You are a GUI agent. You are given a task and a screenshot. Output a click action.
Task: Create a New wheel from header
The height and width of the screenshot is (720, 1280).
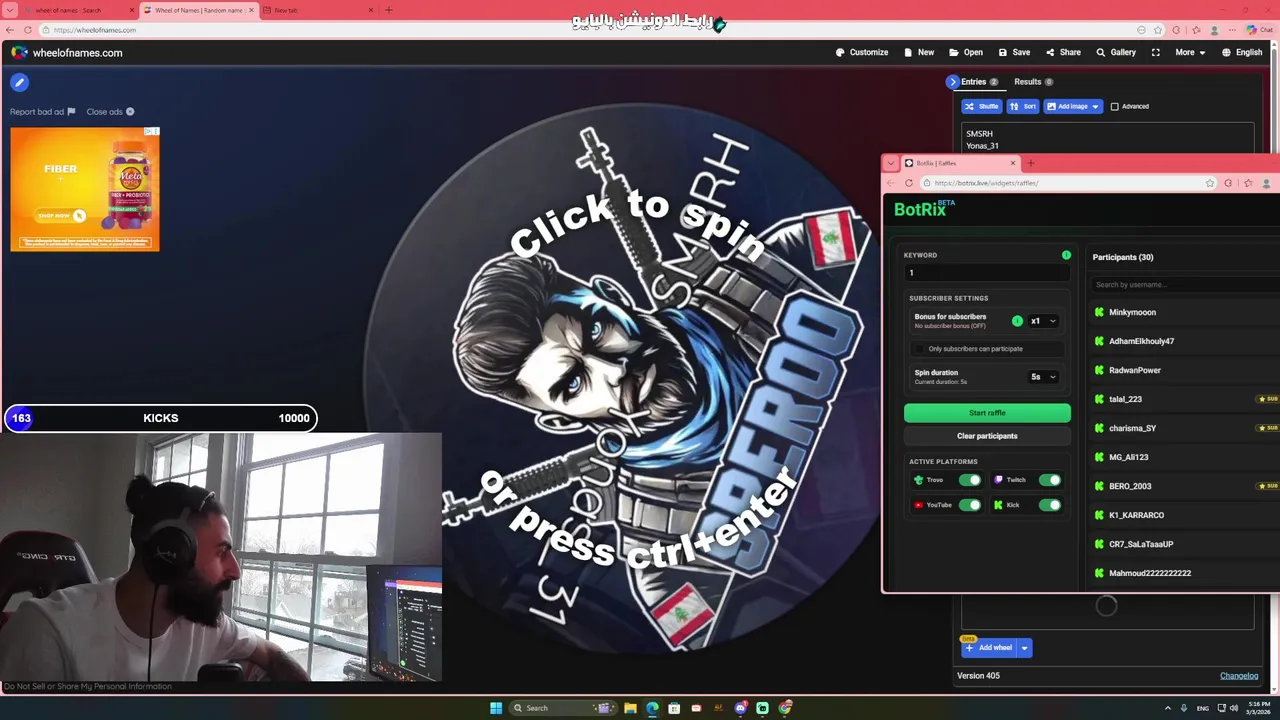pyautogui.click(x=919, y=52)
